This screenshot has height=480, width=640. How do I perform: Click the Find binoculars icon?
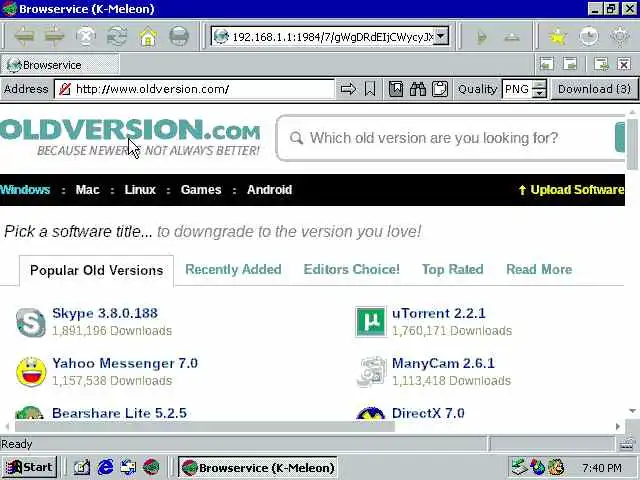coord(418,89)
